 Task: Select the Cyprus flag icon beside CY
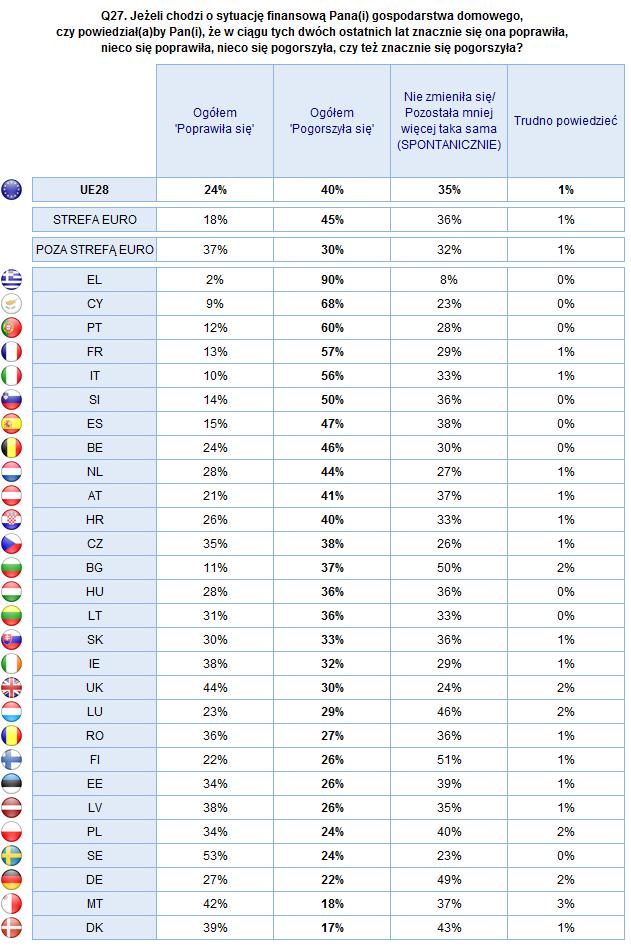[x=11, y=303]
